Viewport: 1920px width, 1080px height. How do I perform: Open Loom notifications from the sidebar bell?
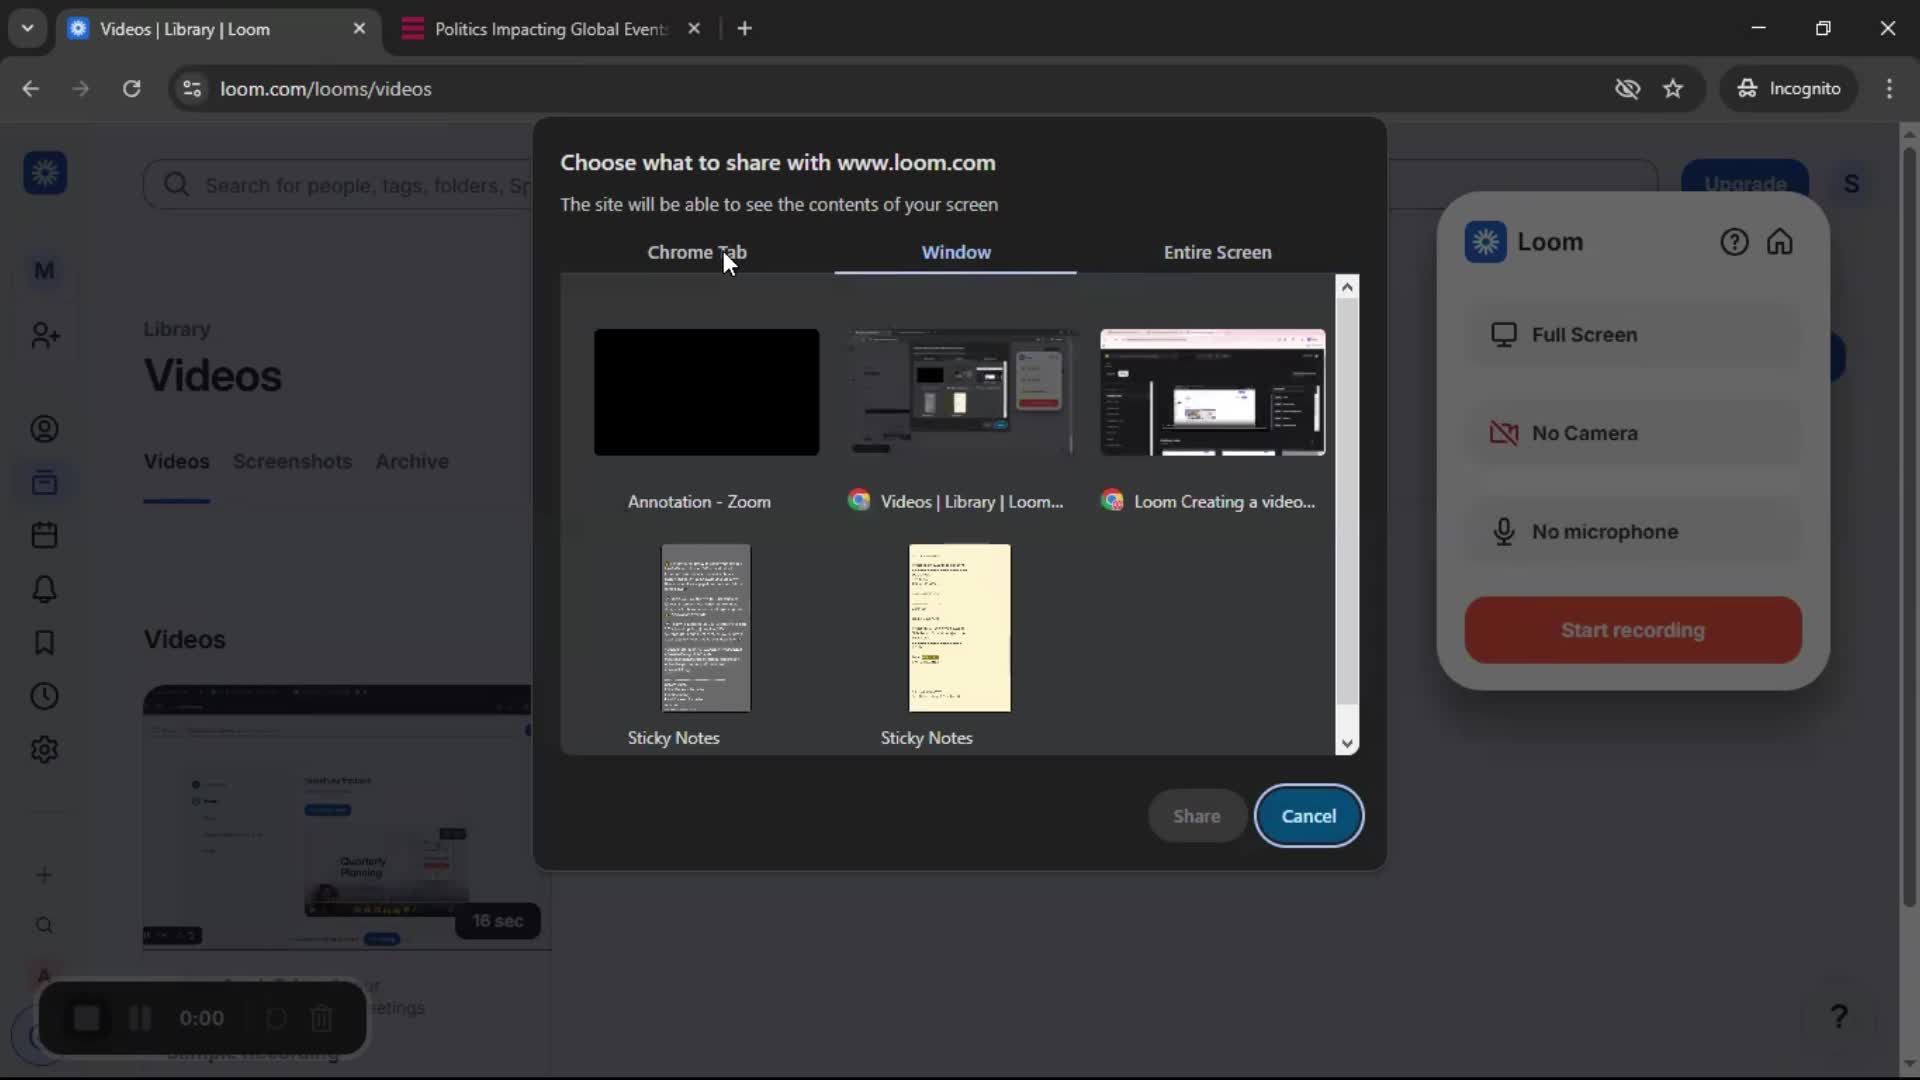click(44, 589)
